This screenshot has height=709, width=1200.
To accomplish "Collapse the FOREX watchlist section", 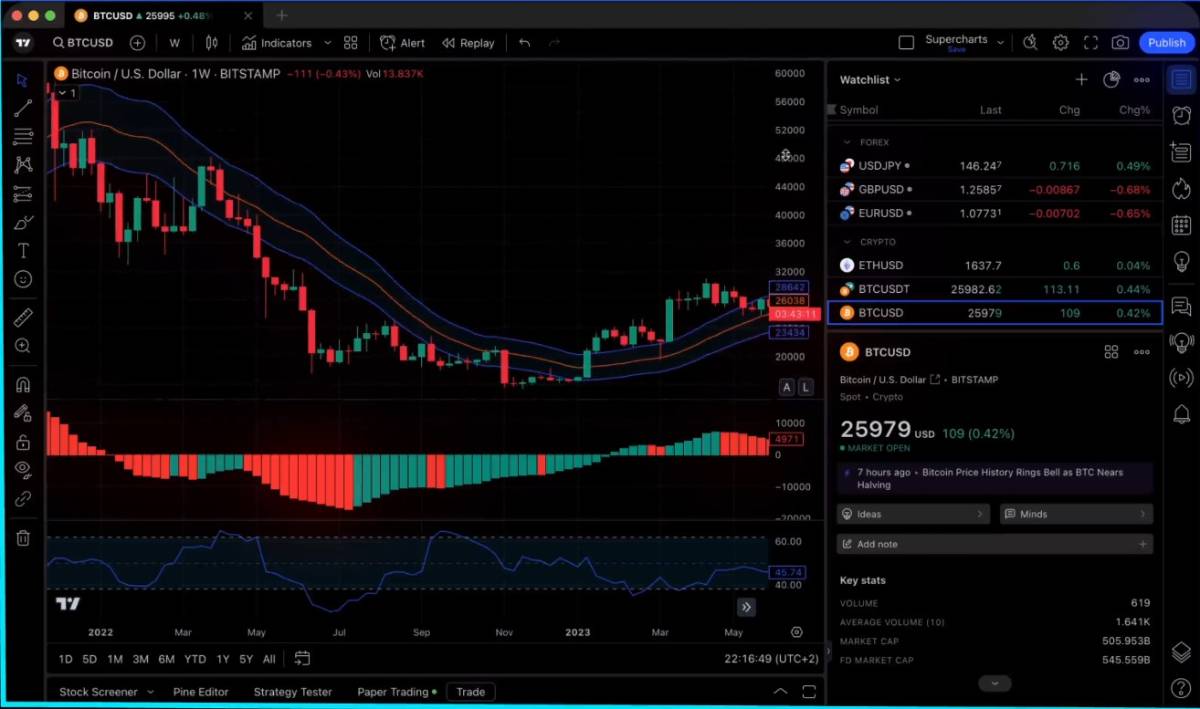I will [848, 142].
